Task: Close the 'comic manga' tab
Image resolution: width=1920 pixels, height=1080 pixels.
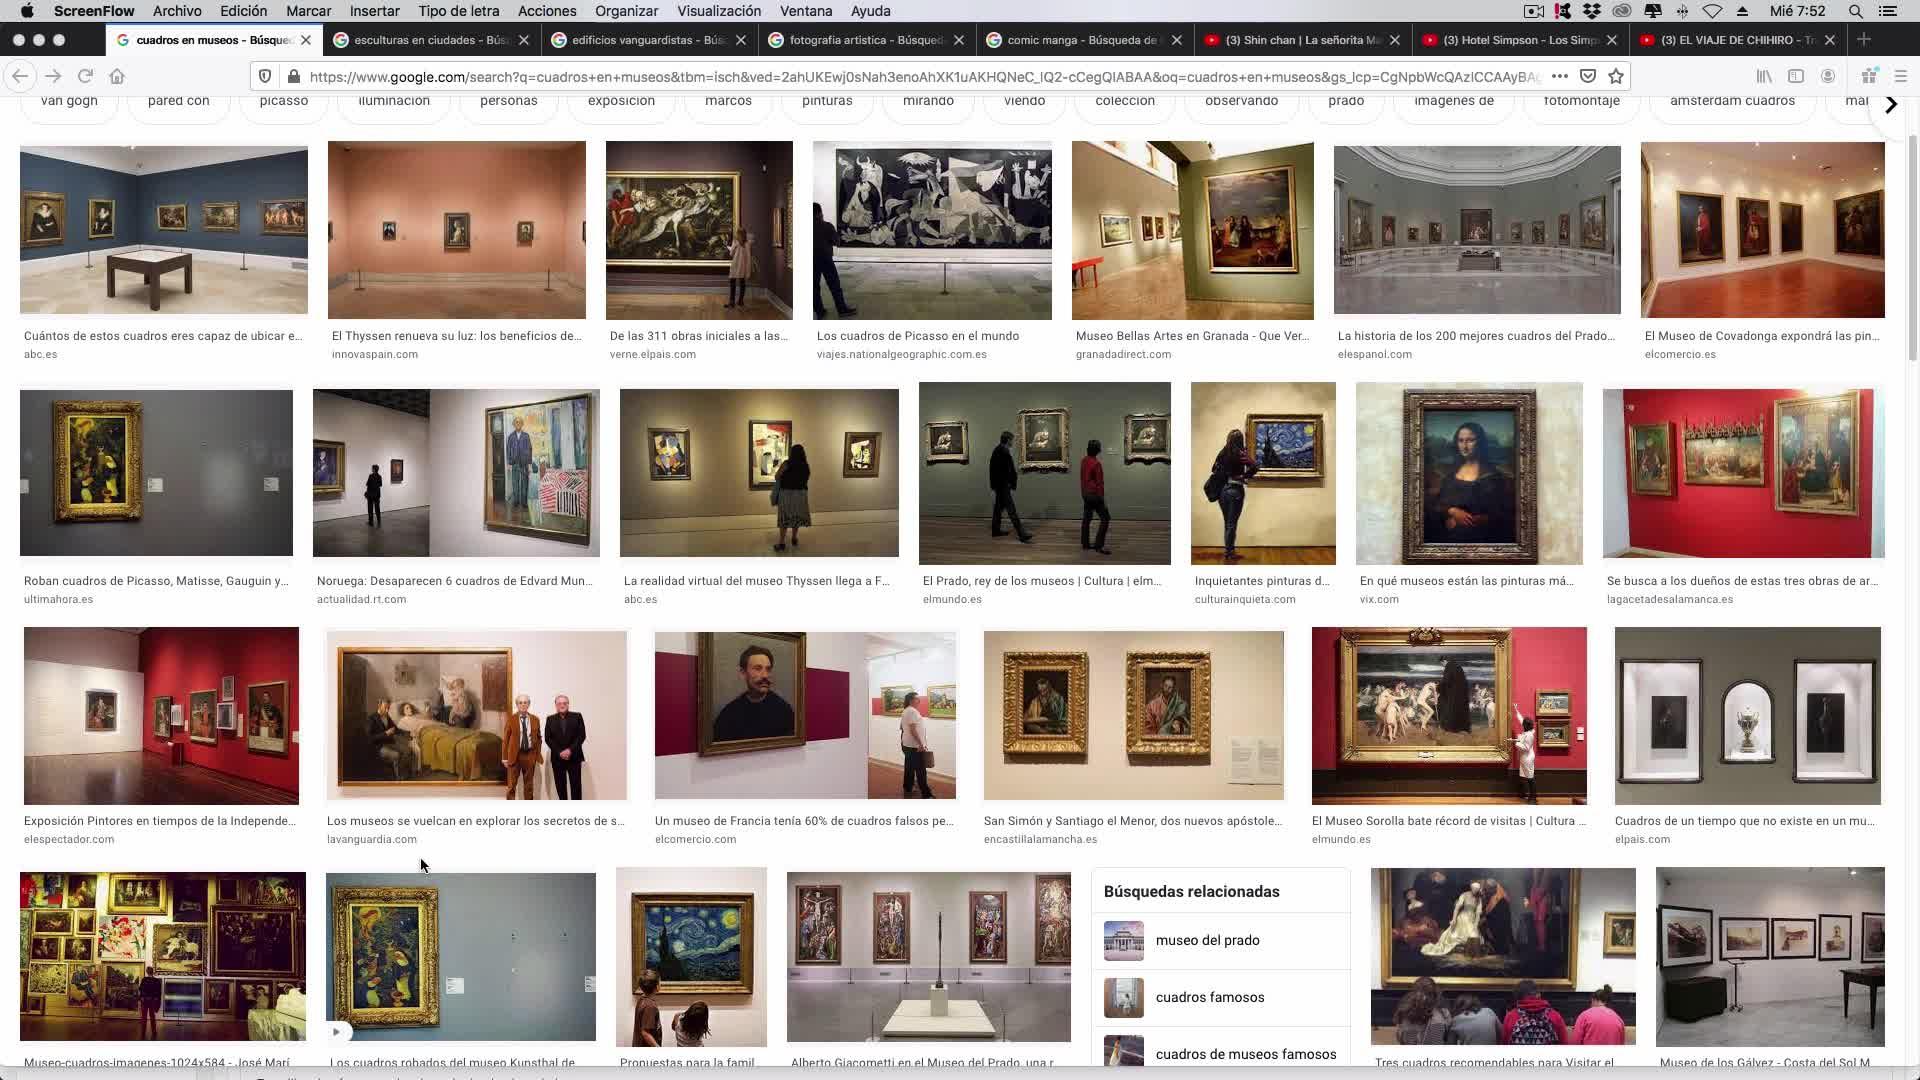Action: (x=1177, y=40)
